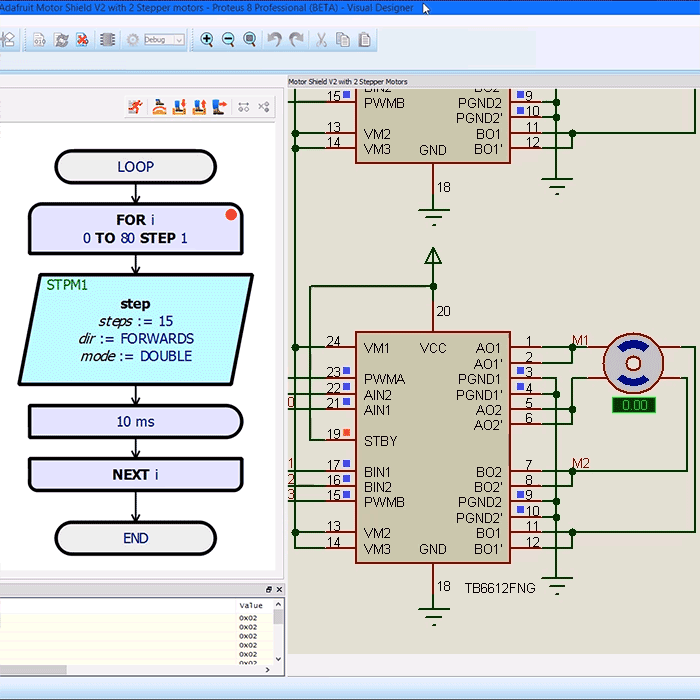This screenshot has height=700, width=700.
Task: Click the Run simulation running man icon
Action: coord(135,107)
